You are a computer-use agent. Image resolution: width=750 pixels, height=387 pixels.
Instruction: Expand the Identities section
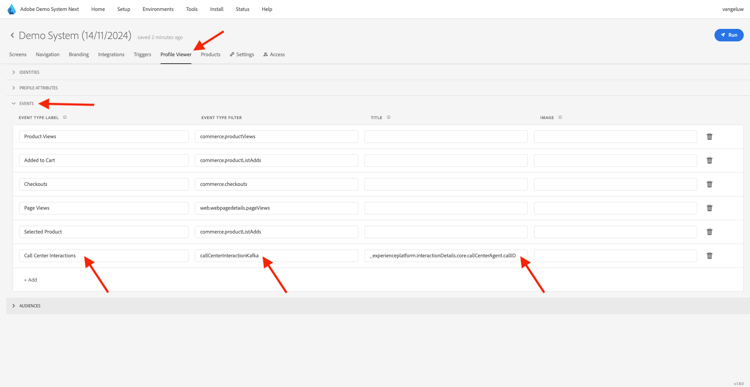point(13,72)
